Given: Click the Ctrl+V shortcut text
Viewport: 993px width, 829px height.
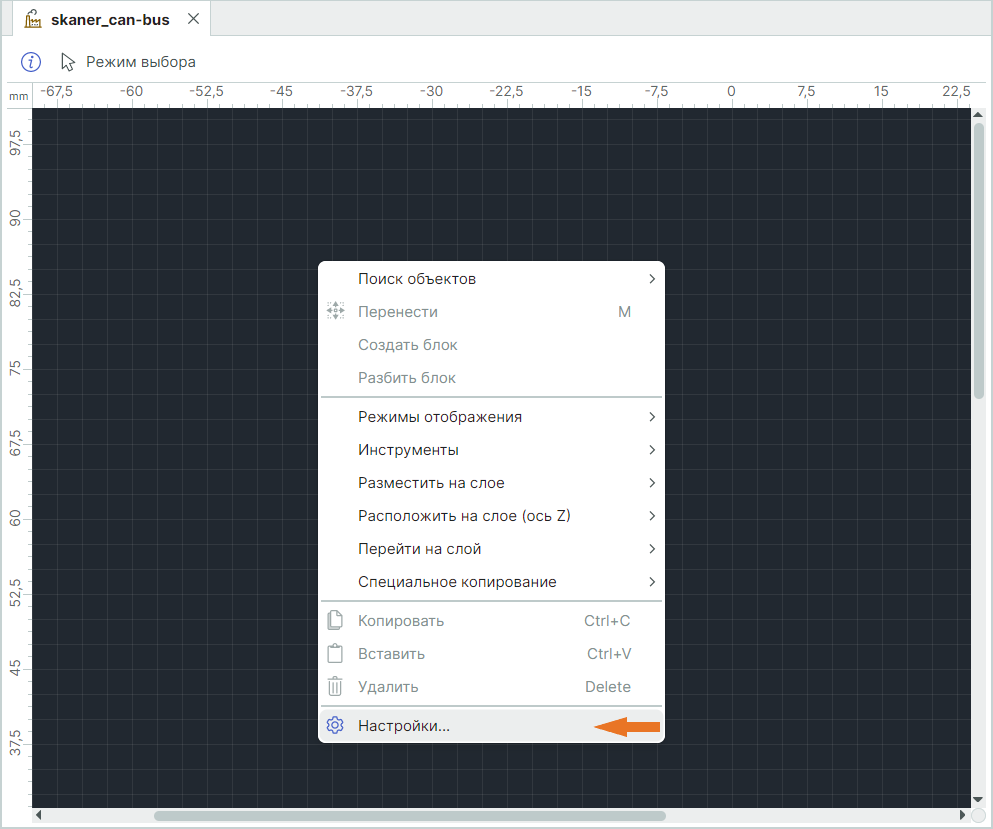Looking at the screenshot, I should pyautogui.click(x=609, y=654).
